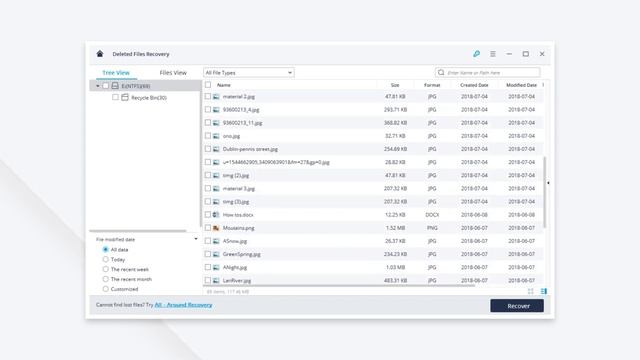Click the timg (3).jpg file icon
The height and width of the screenshot is (360, 640).
click(x=216, y=201)
